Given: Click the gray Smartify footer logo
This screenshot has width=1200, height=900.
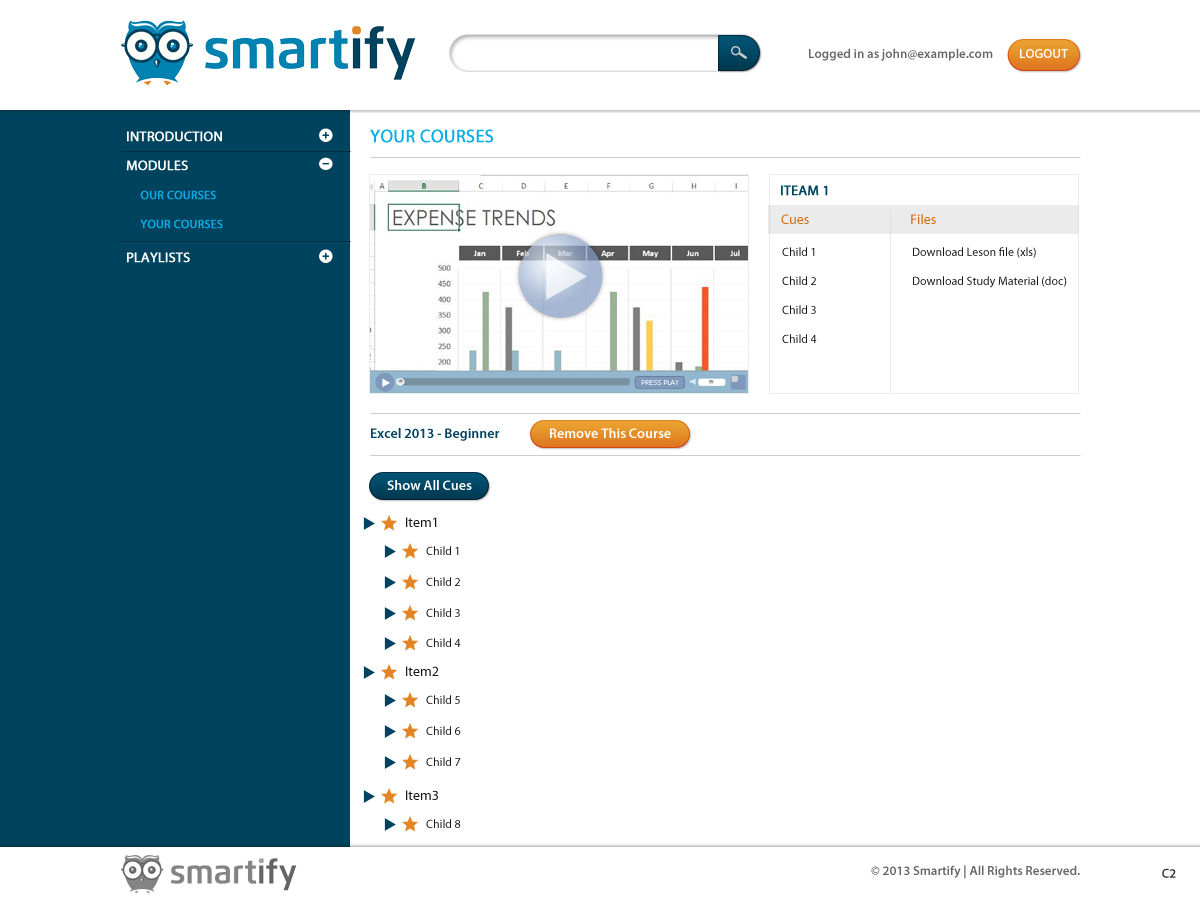Looking at the screenshot, I should coord(209,872).
